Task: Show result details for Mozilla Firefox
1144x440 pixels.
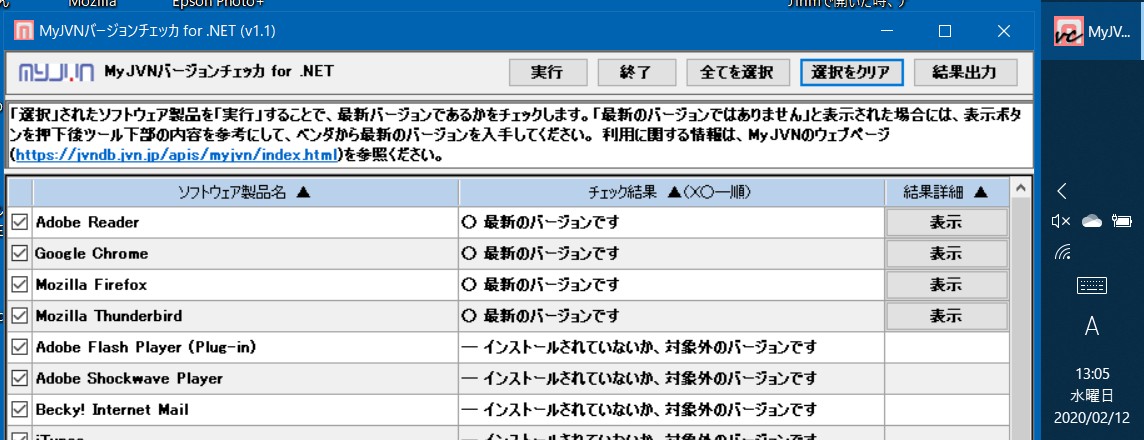Action: [x=946, y=285]
